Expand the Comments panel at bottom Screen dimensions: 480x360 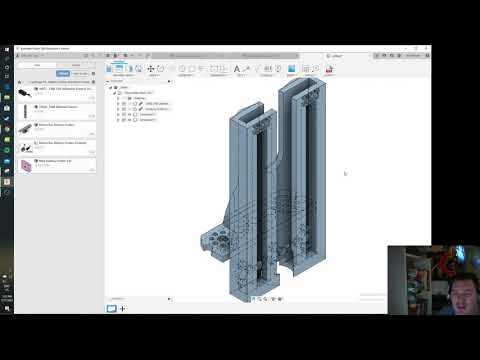click(169, 299)
